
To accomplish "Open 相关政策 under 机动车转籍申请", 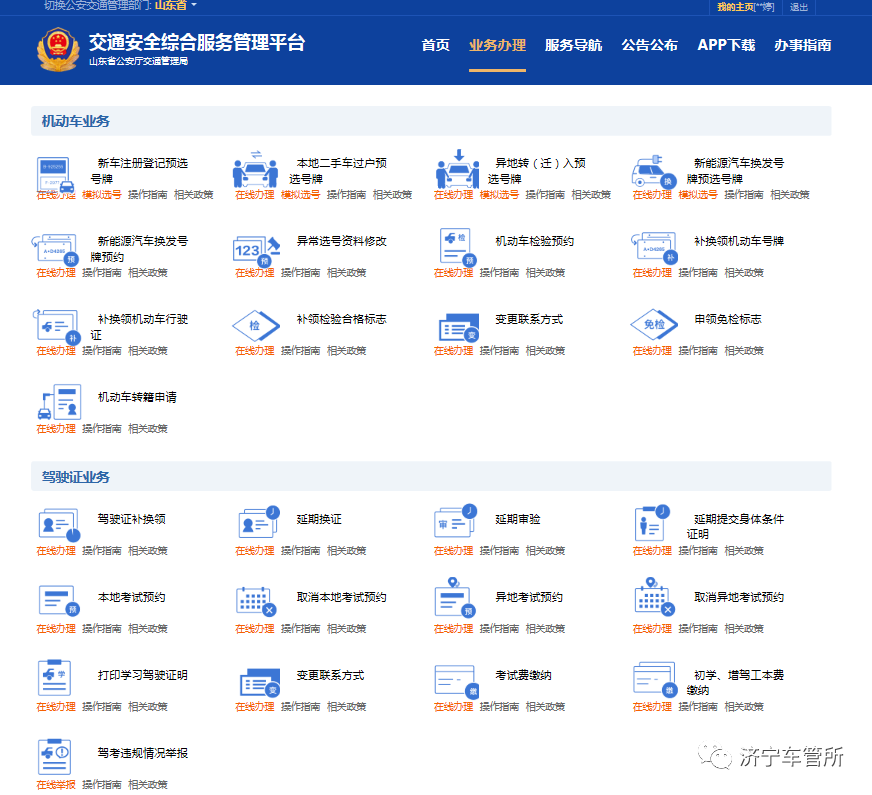I will click(147, 429).
